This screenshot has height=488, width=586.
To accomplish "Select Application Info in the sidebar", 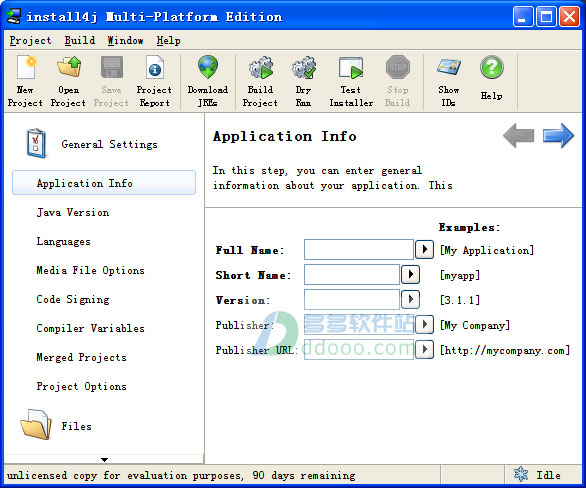I will click(104, 183).
